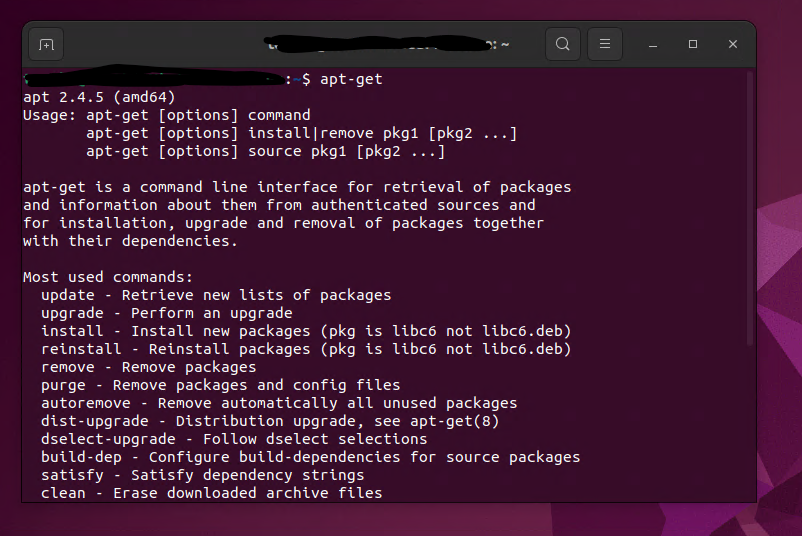Close the terminal window

pyautogui.click(x=732, y=44)
